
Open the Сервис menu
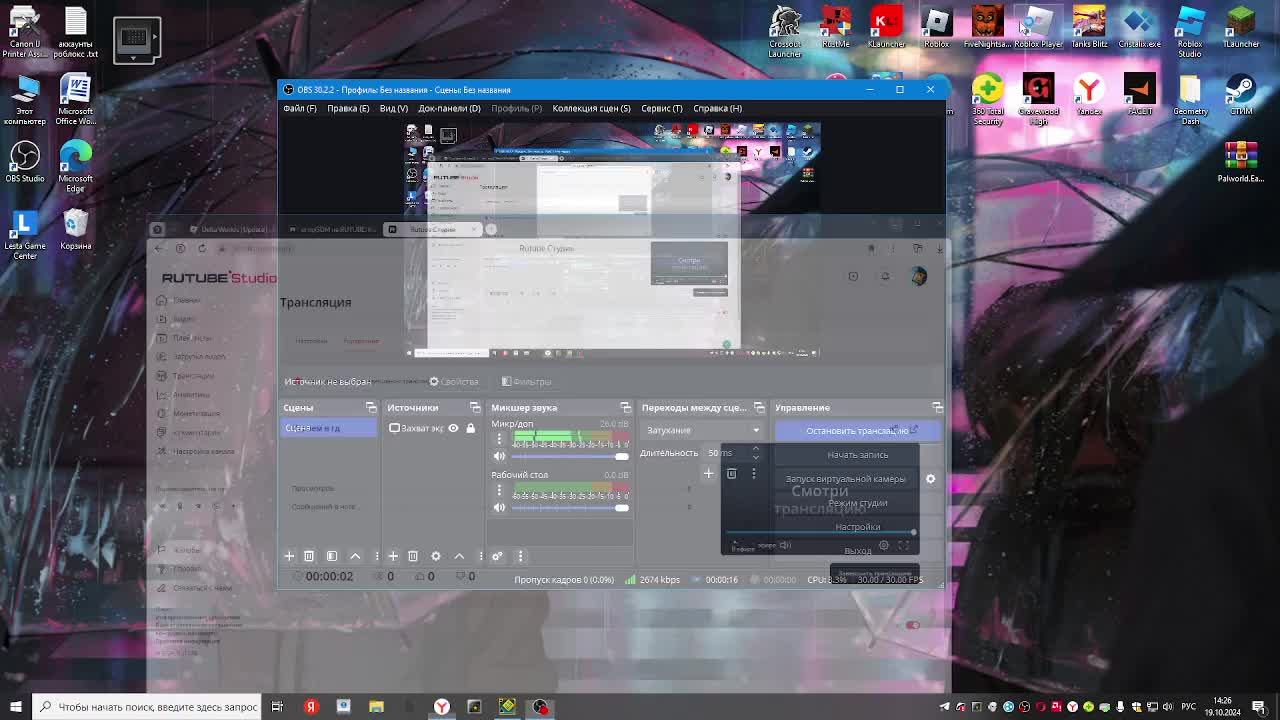[x=662, y=108]
